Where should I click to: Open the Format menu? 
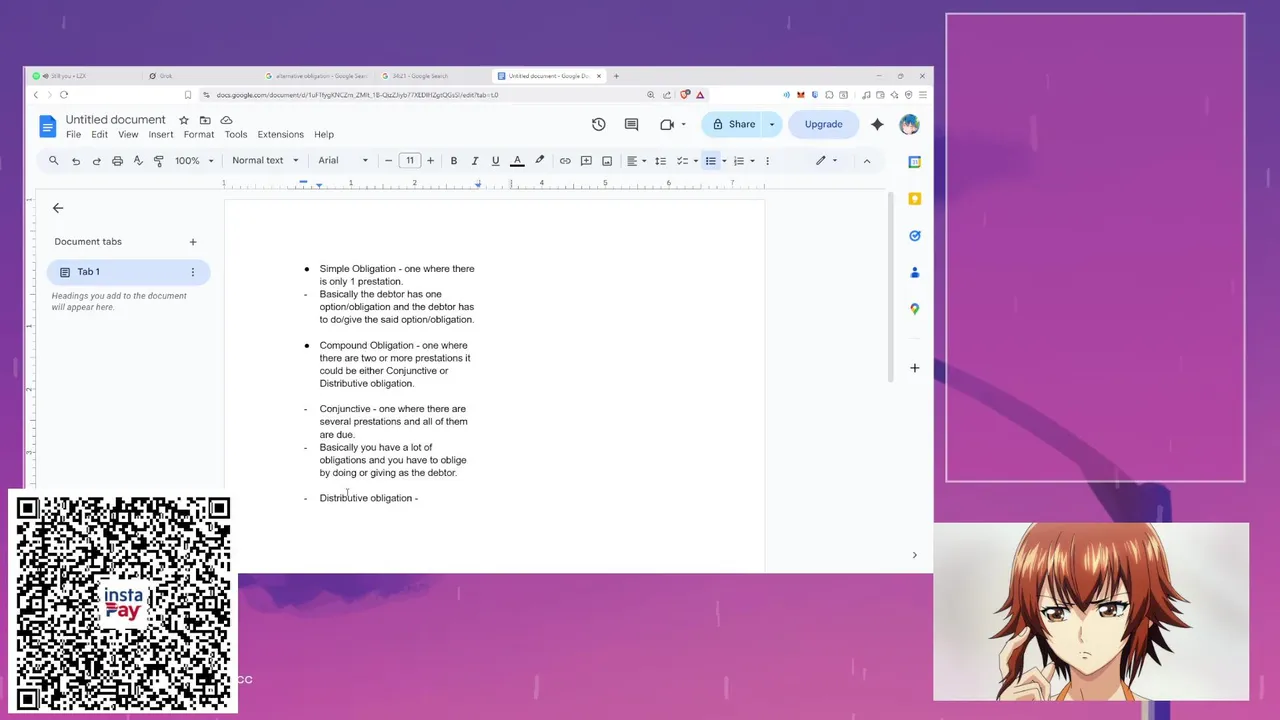coord(199,134)
